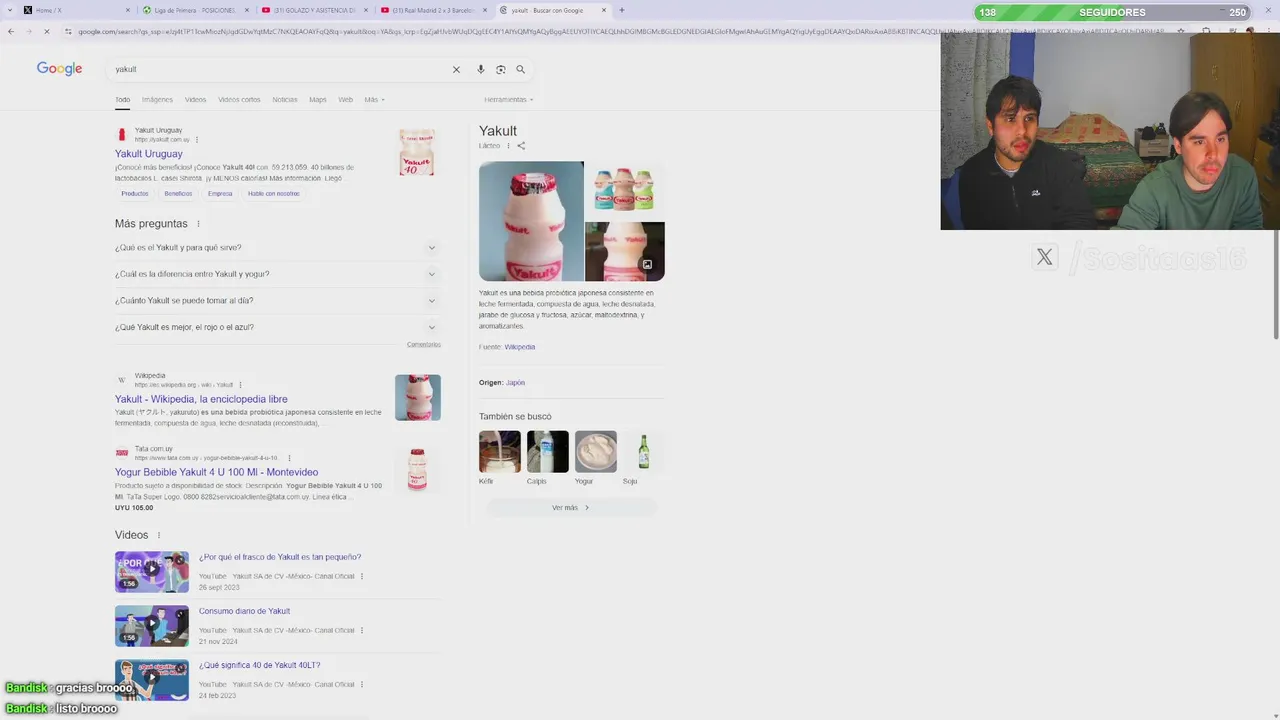Select the 'Todo' search tab
Viewport: 1280px width, 720px height.
(122, 100)
